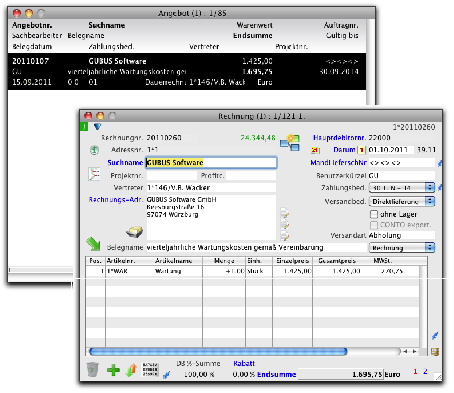Click the trash can delete icon
Viewport: 454px width, 393px height.
click(x=93, y=370)
